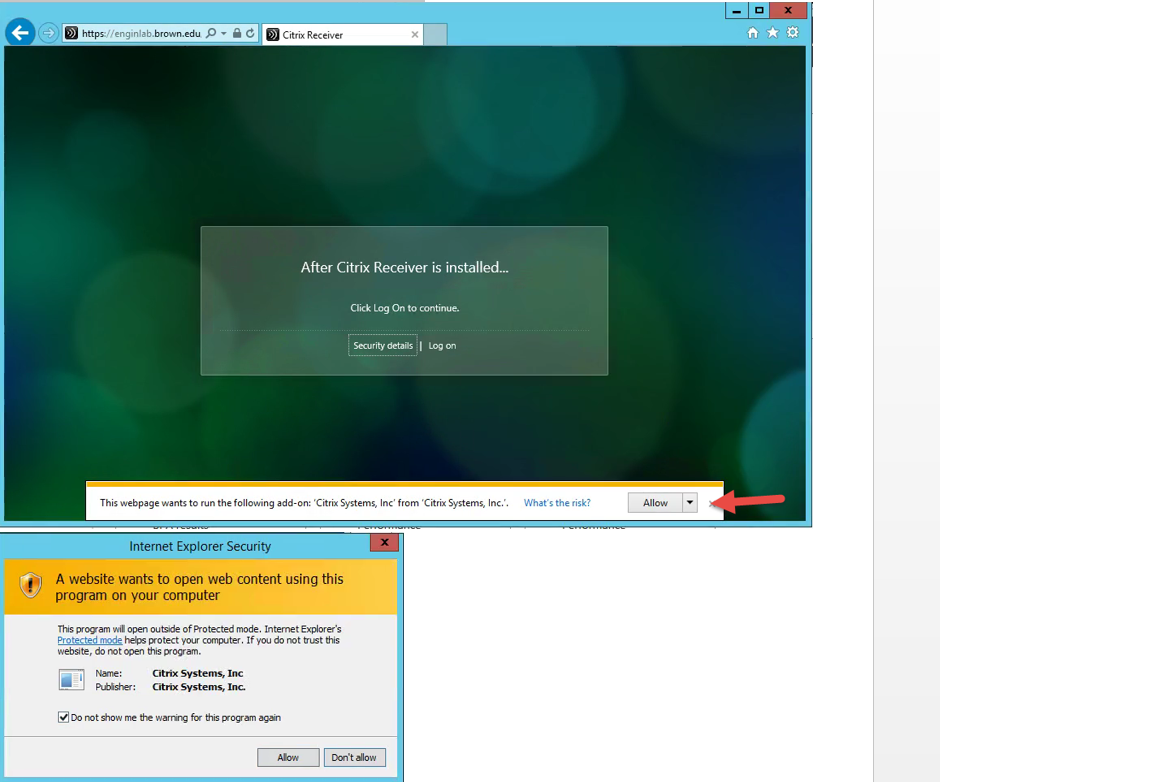The height and width of the screenshot is (782, 1152).
Task: Go to the home page via the house icon
Action: [752, 32]
